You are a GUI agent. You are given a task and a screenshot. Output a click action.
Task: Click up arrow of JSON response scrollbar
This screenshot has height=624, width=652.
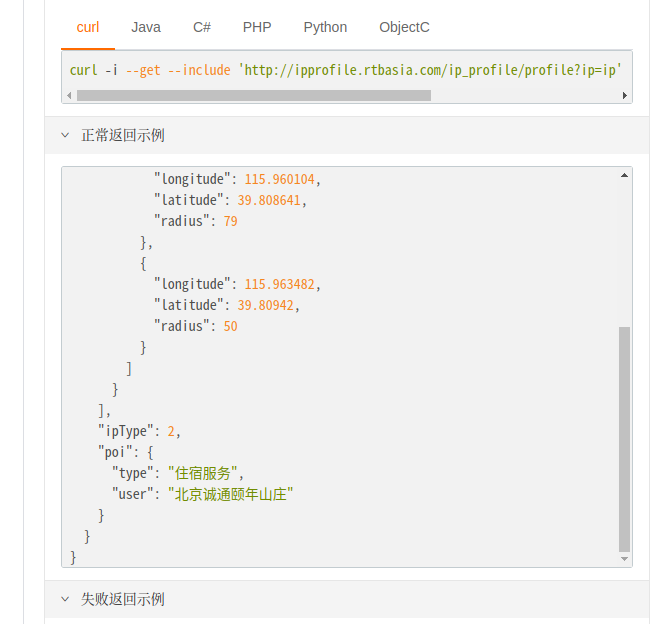[625, 175]
